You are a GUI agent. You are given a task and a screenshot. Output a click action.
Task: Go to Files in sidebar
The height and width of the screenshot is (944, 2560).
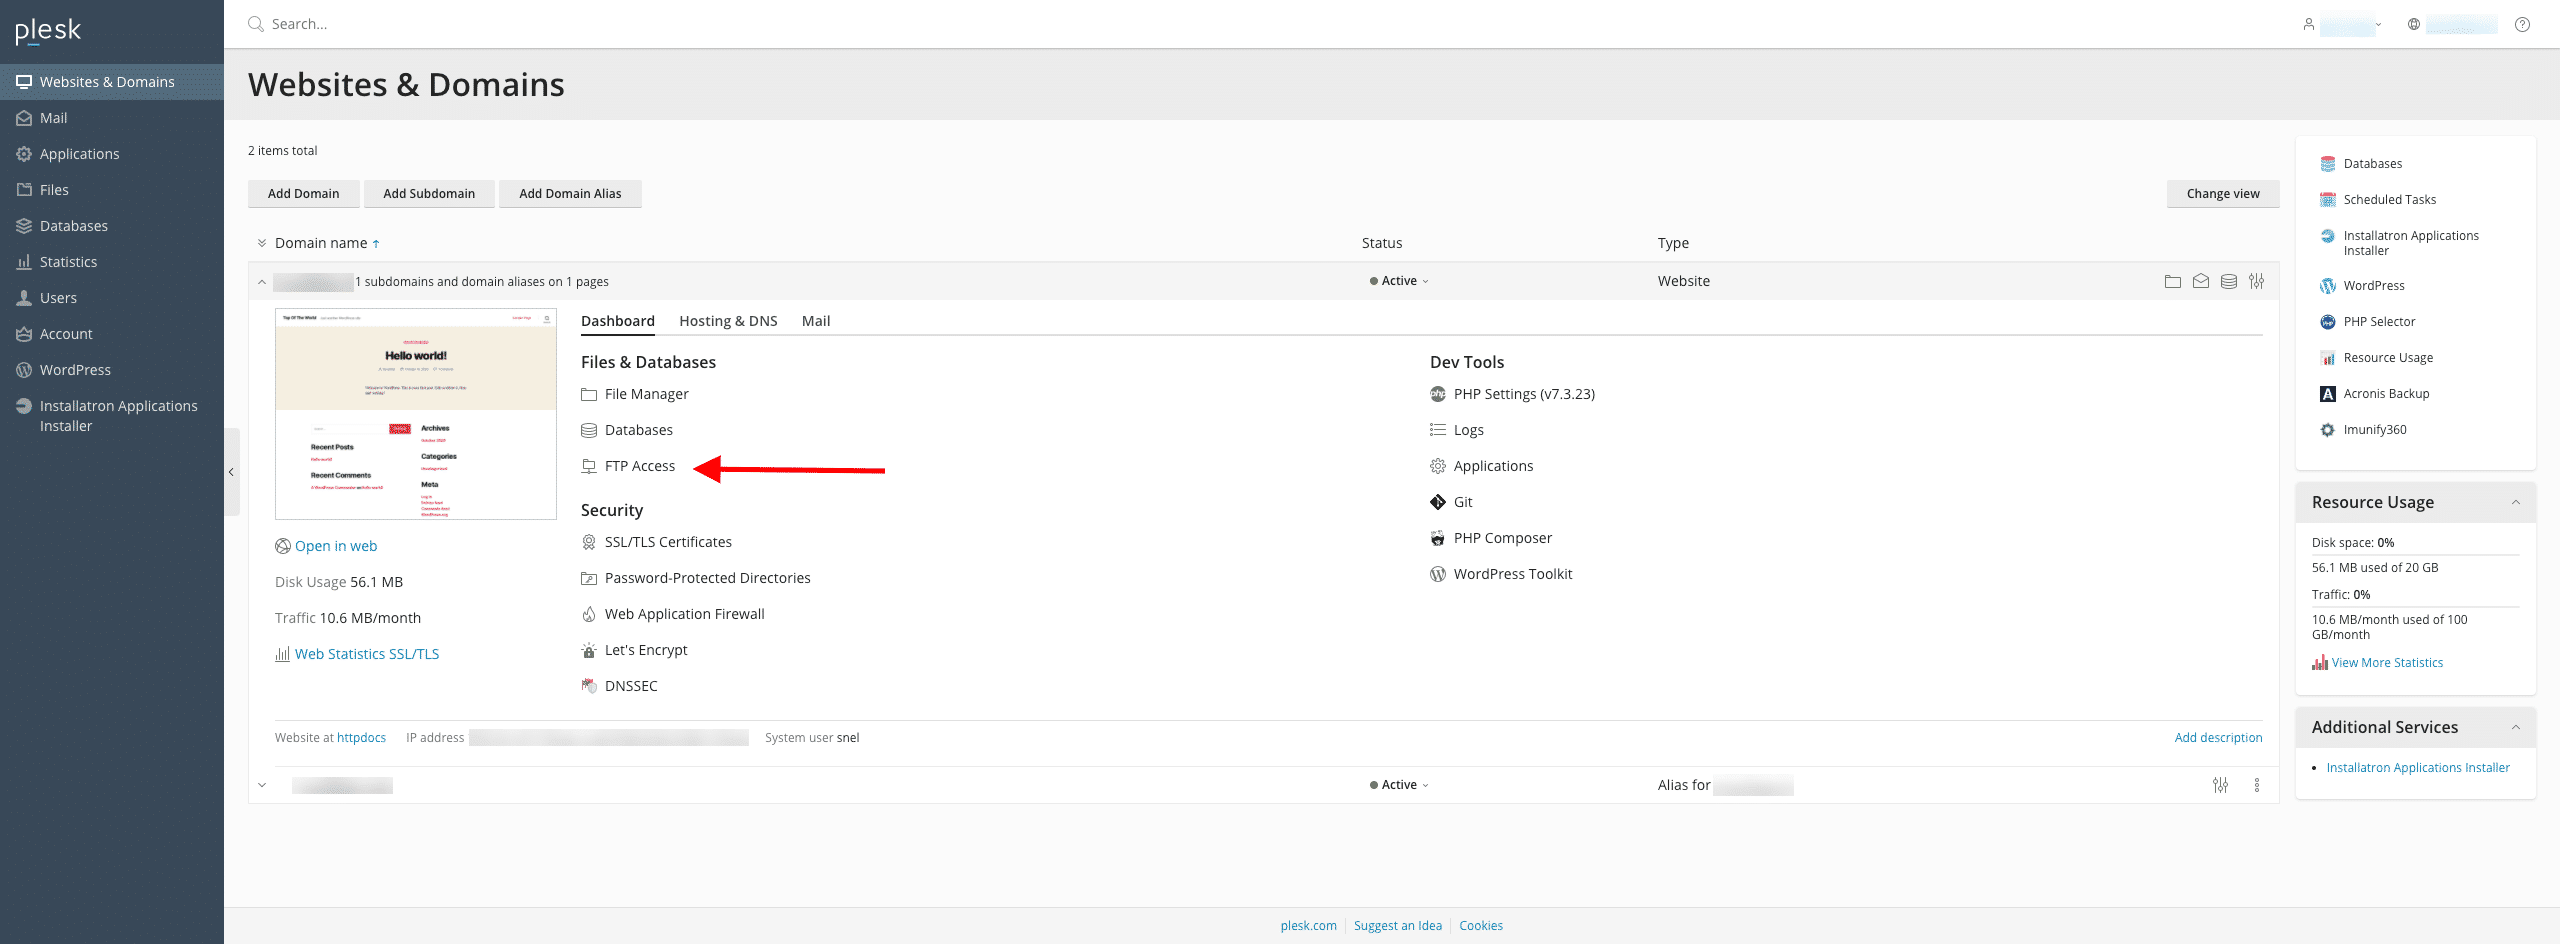coord(112,190)
